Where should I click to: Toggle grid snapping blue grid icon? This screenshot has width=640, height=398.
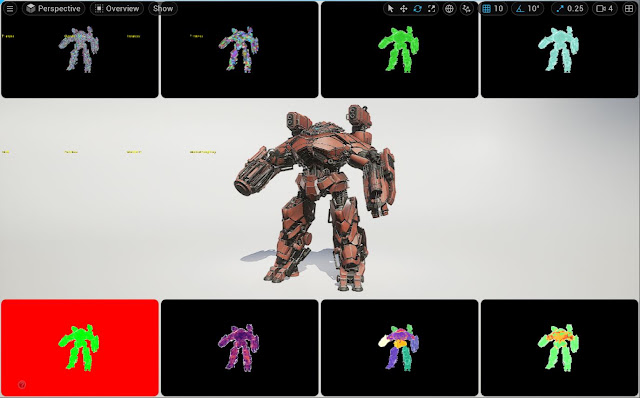click(x=486, y=9)
